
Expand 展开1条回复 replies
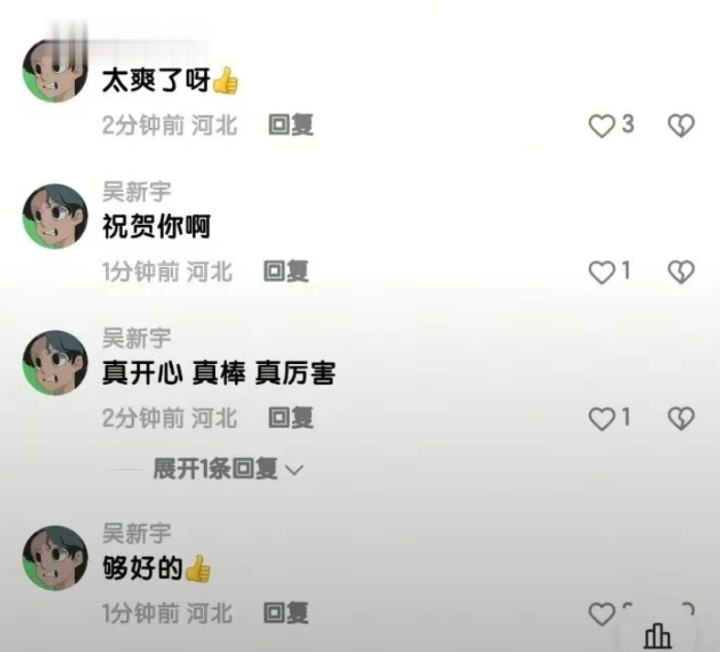point(228,469)
